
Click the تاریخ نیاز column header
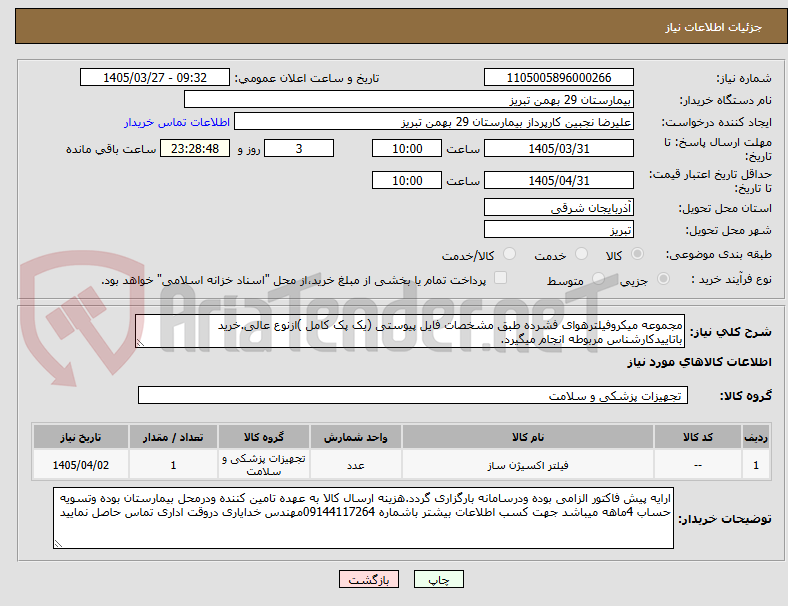coord(81,437)
